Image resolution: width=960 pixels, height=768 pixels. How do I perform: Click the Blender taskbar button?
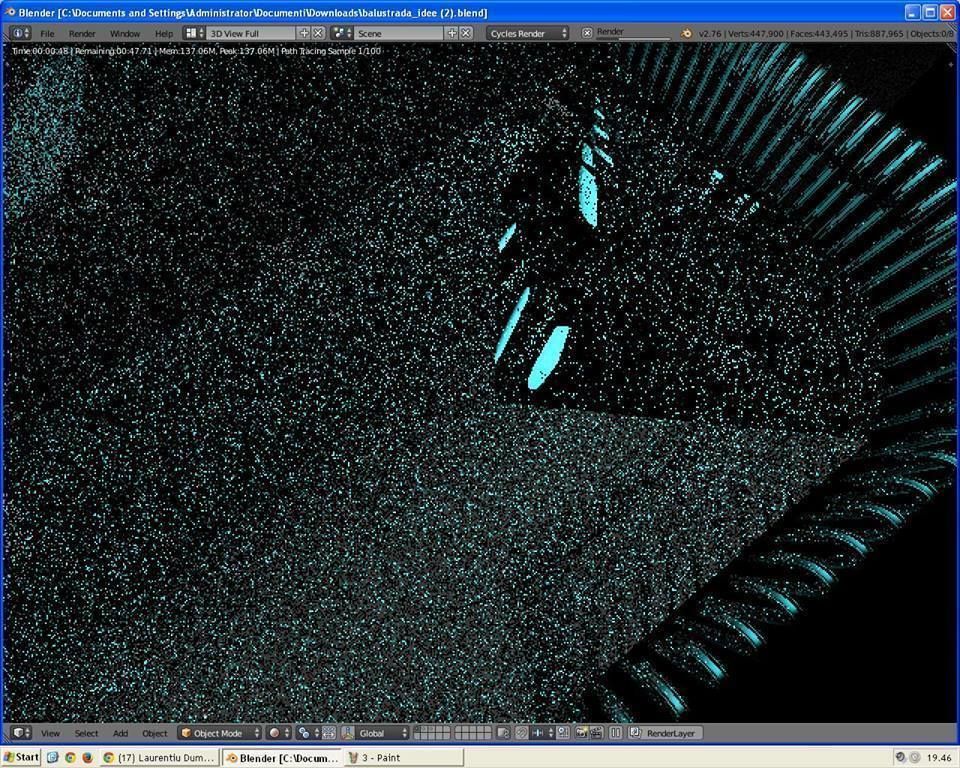pyautogui.click(x=282, y=758)
